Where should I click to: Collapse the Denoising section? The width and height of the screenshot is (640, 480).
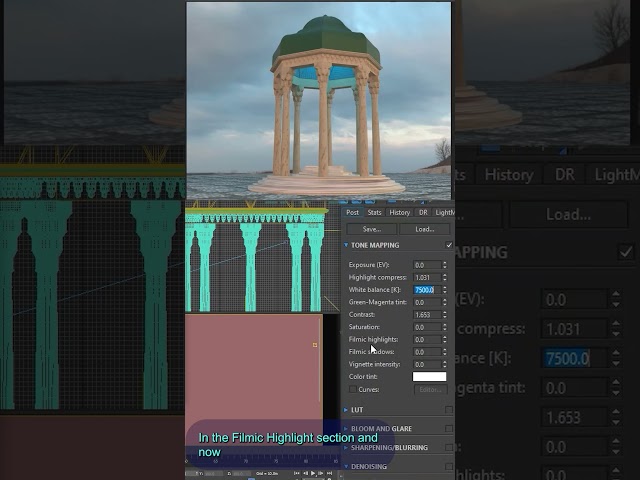[x=346, y=466]
